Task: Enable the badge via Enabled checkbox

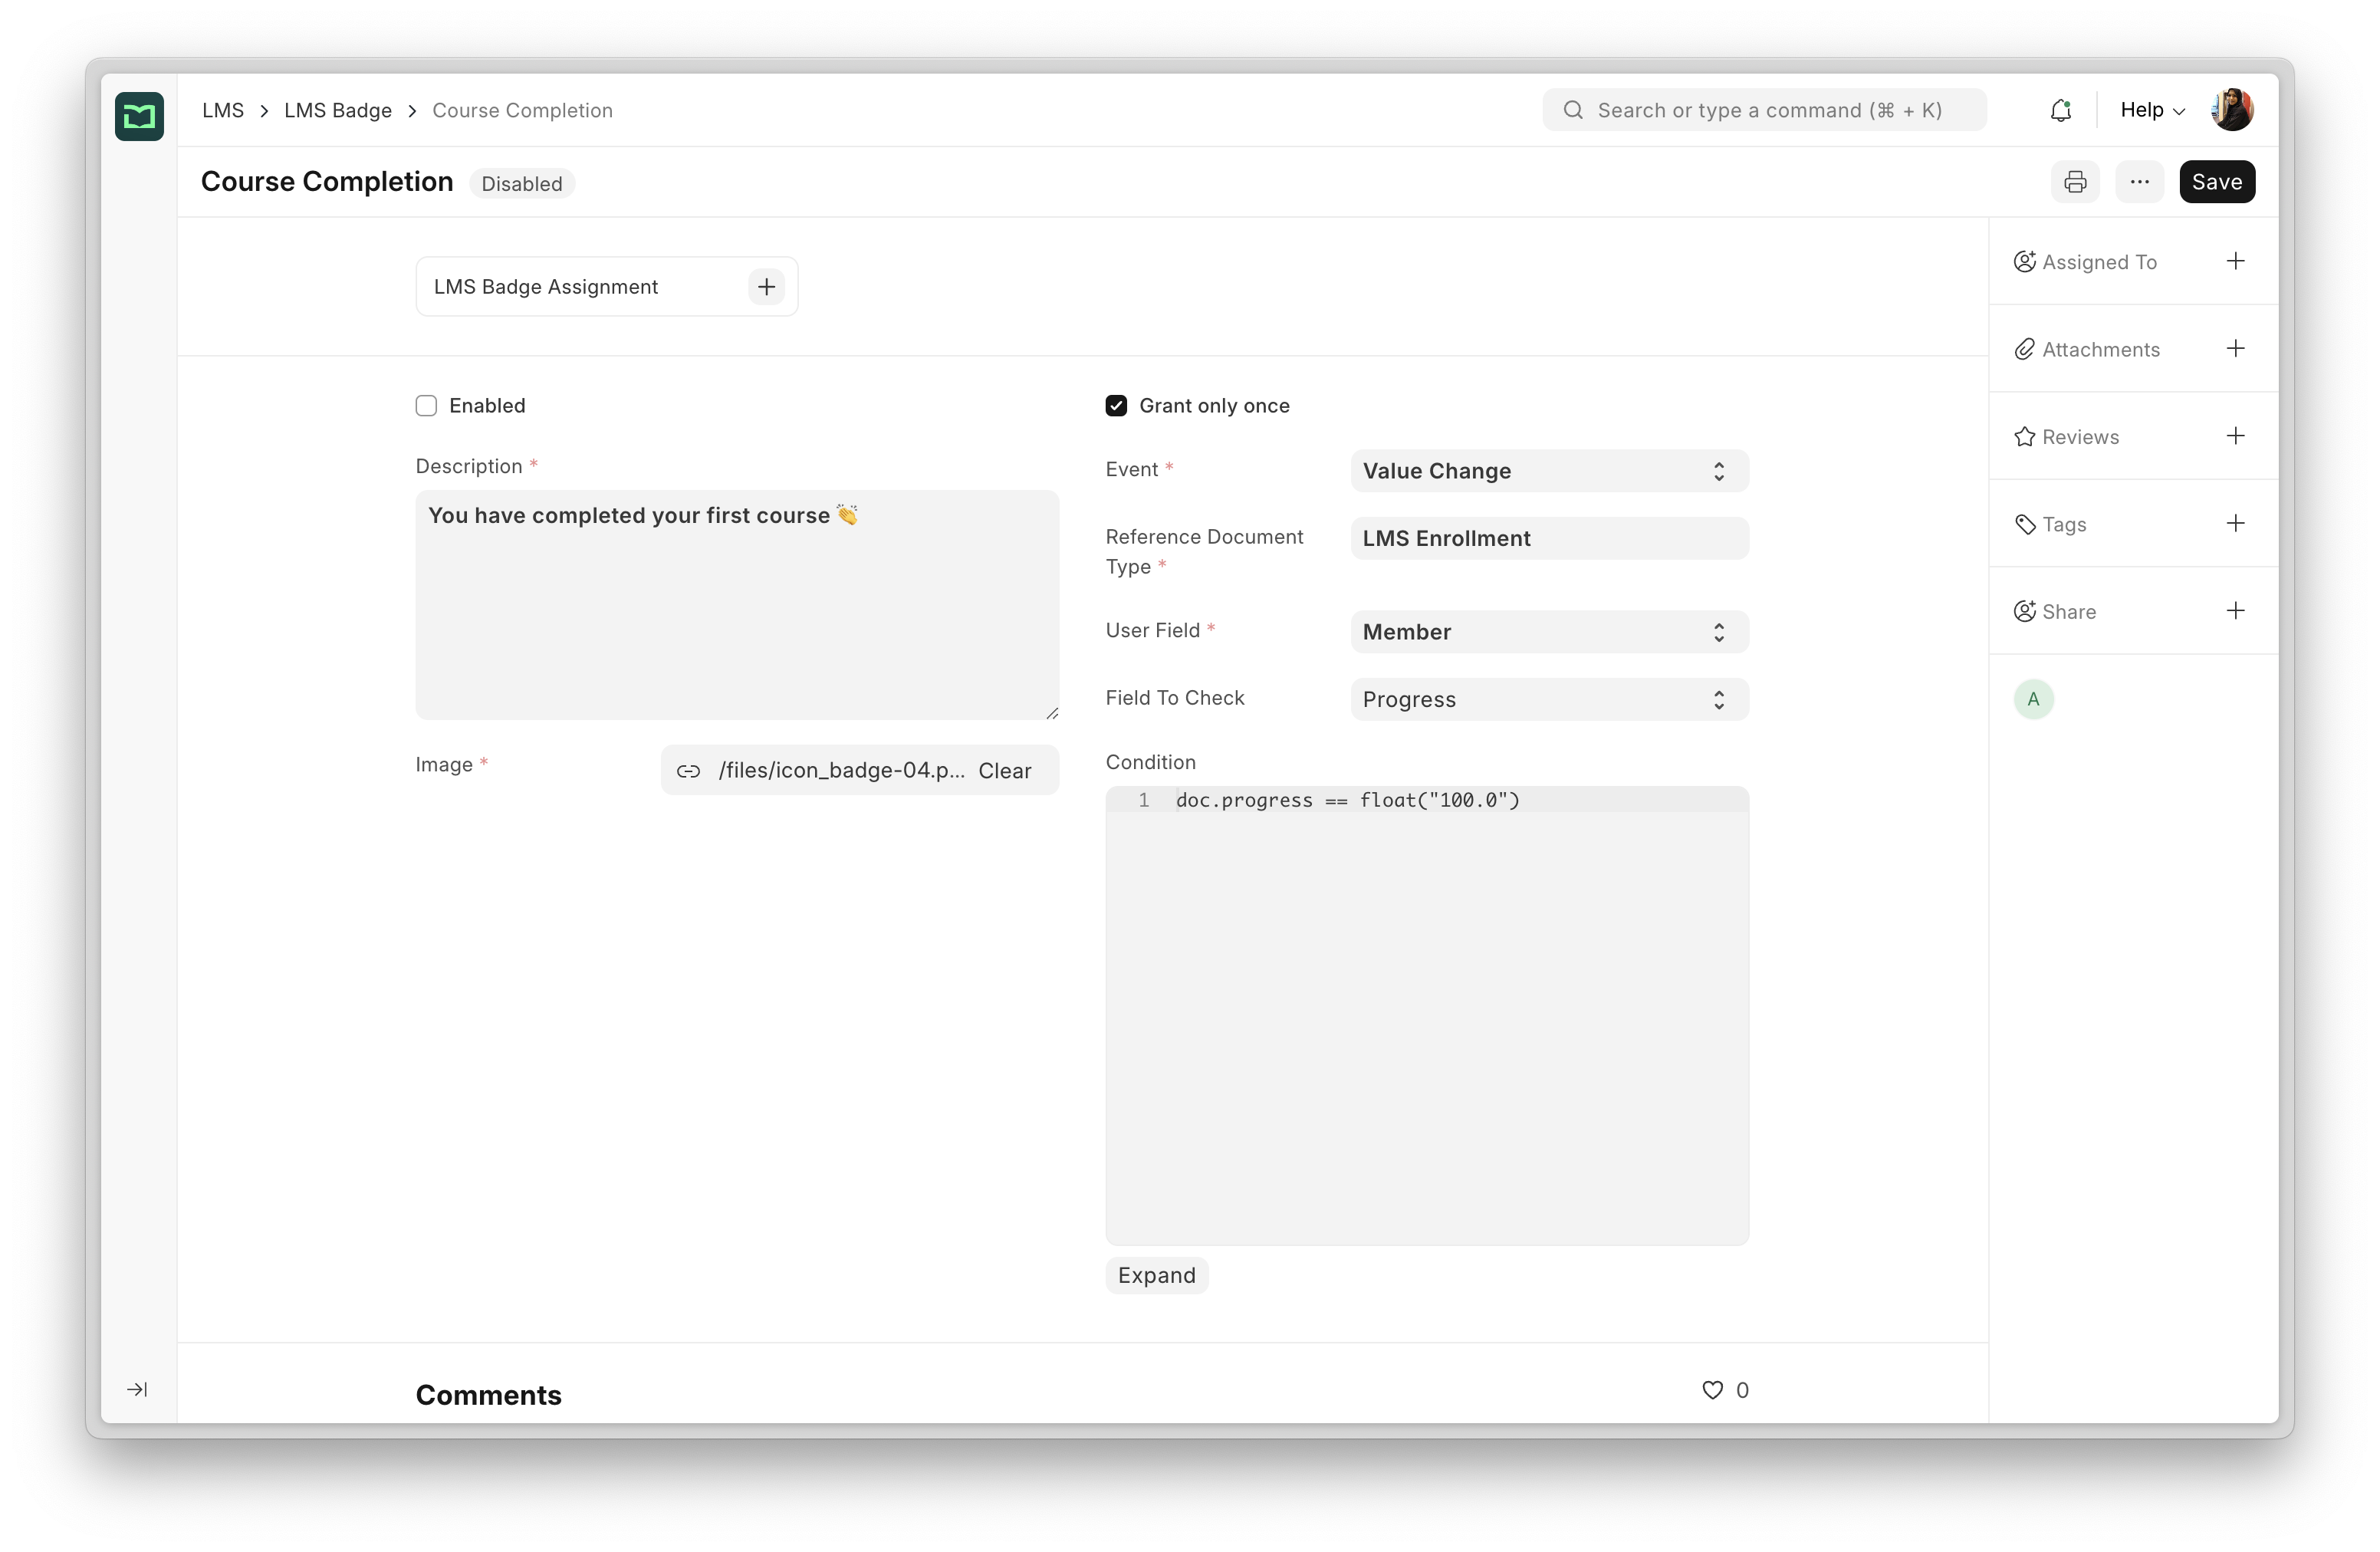Action: click(427, 406)
